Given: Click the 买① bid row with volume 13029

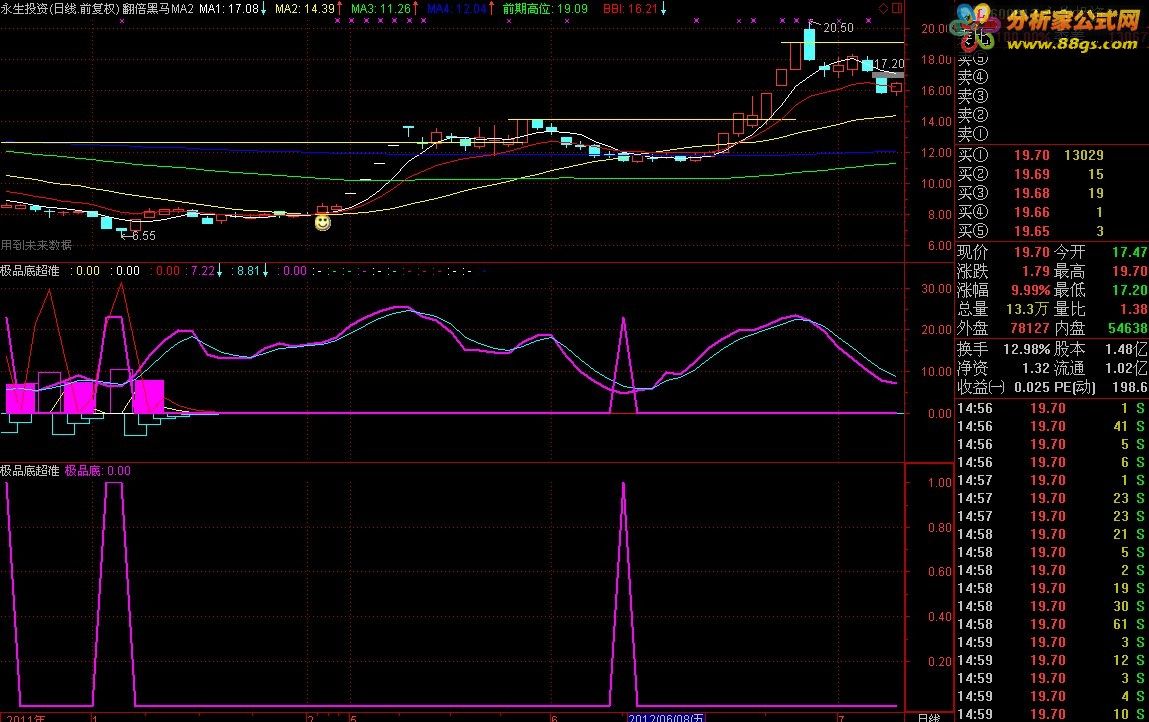Looking at the screenshot, I should (x=1052, y=155).
